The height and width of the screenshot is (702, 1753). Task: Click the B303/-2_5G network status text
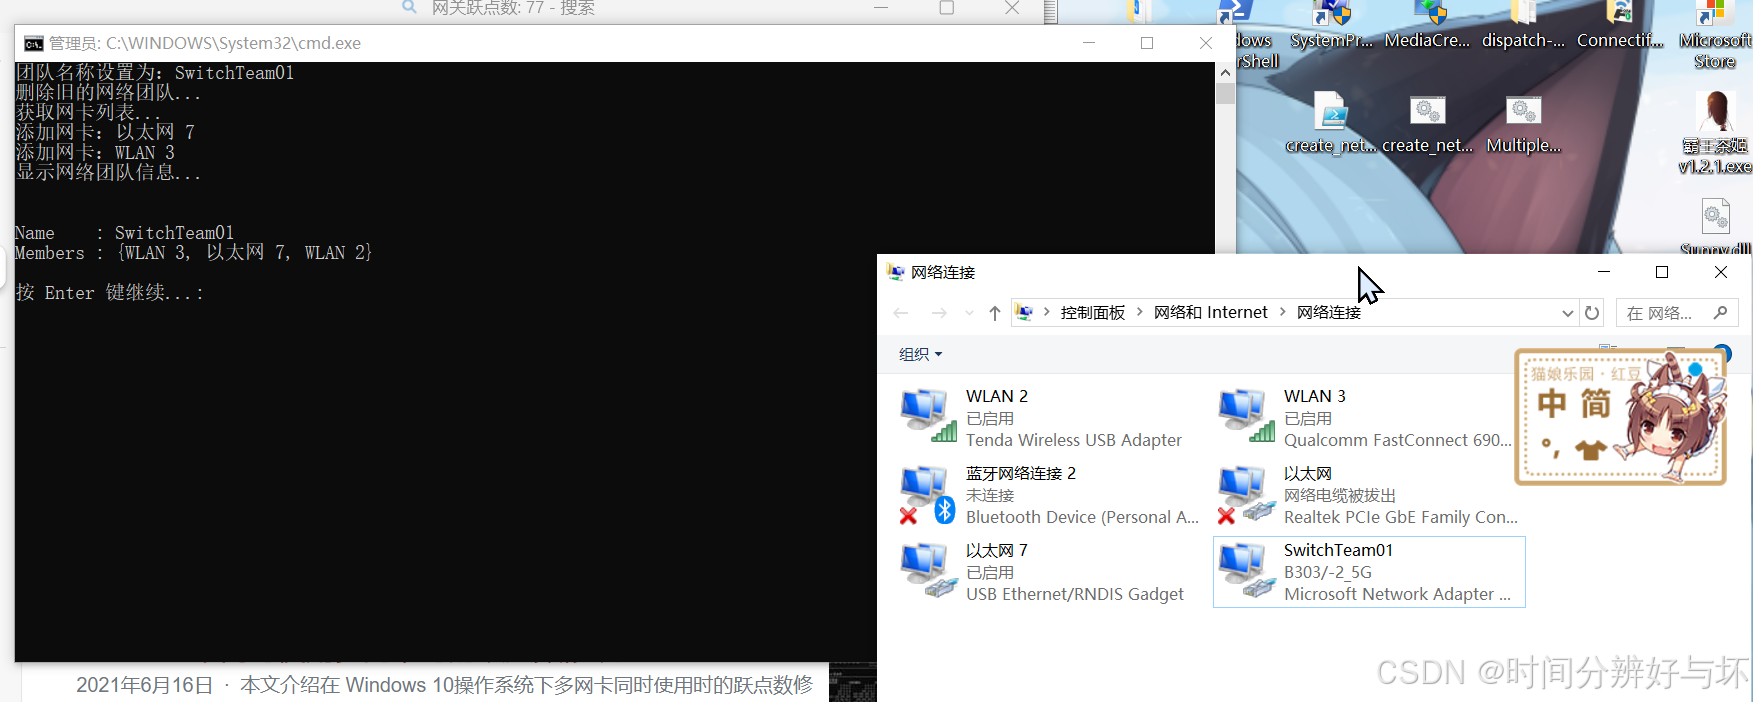[1327, 572]
